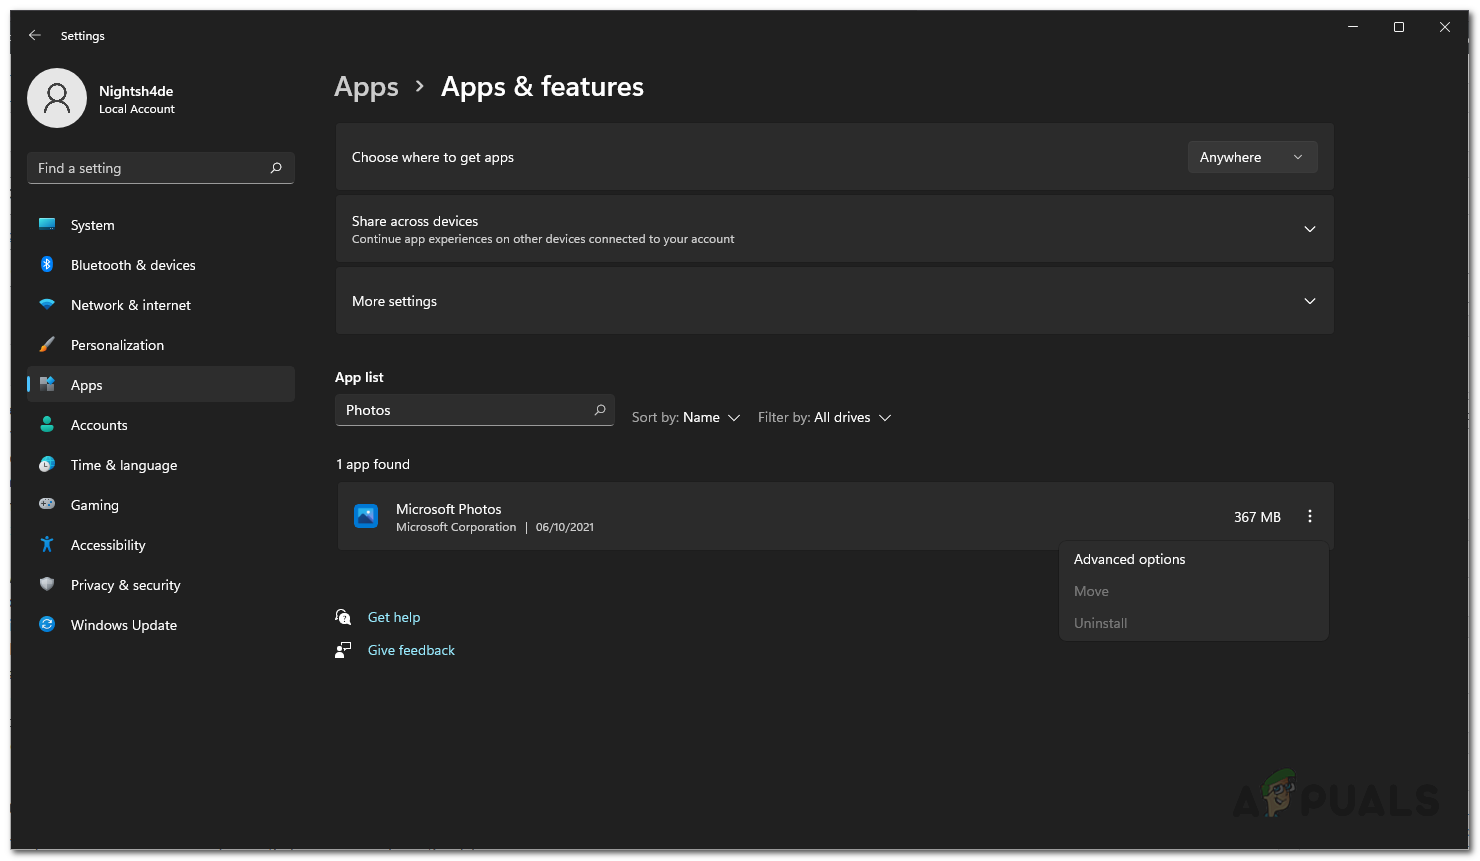Click the Microsoft Photos app icon
Viewport: 1480px width, 861px height.
tap(366, 517)
